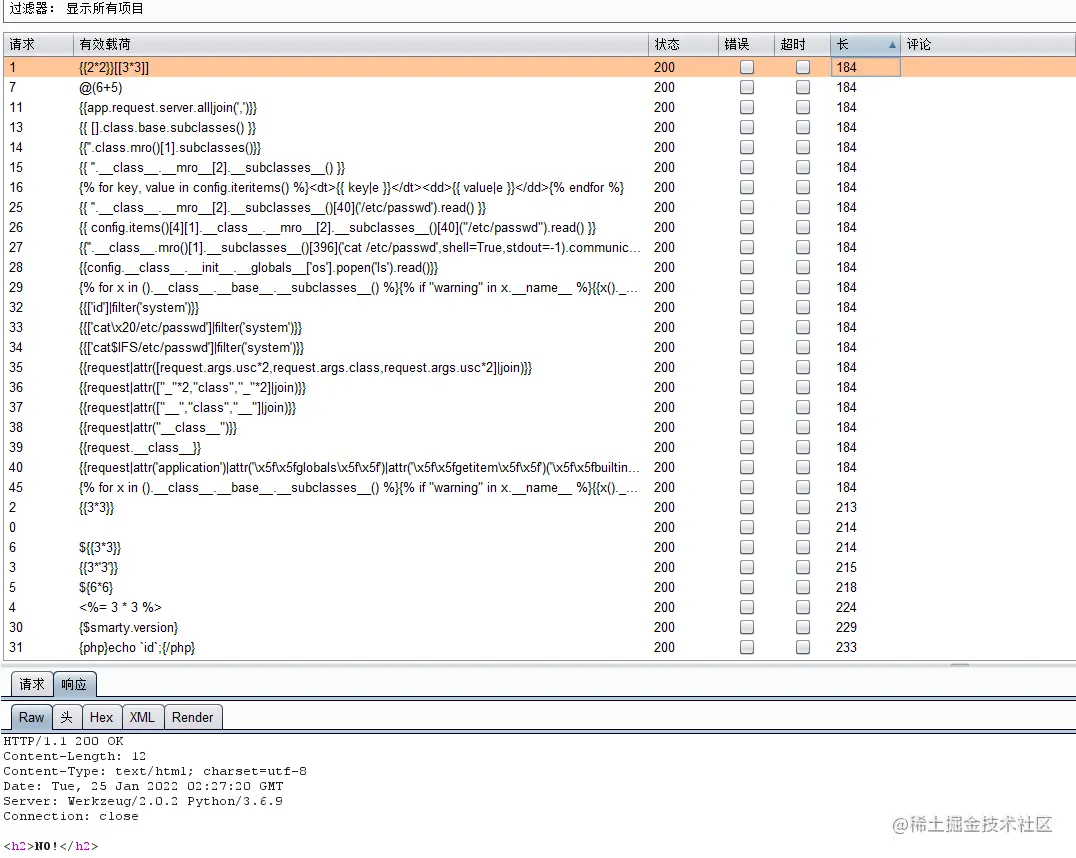Toggle 超时 checkbox for request 30
1076x858 pixels.
[802, 627]
